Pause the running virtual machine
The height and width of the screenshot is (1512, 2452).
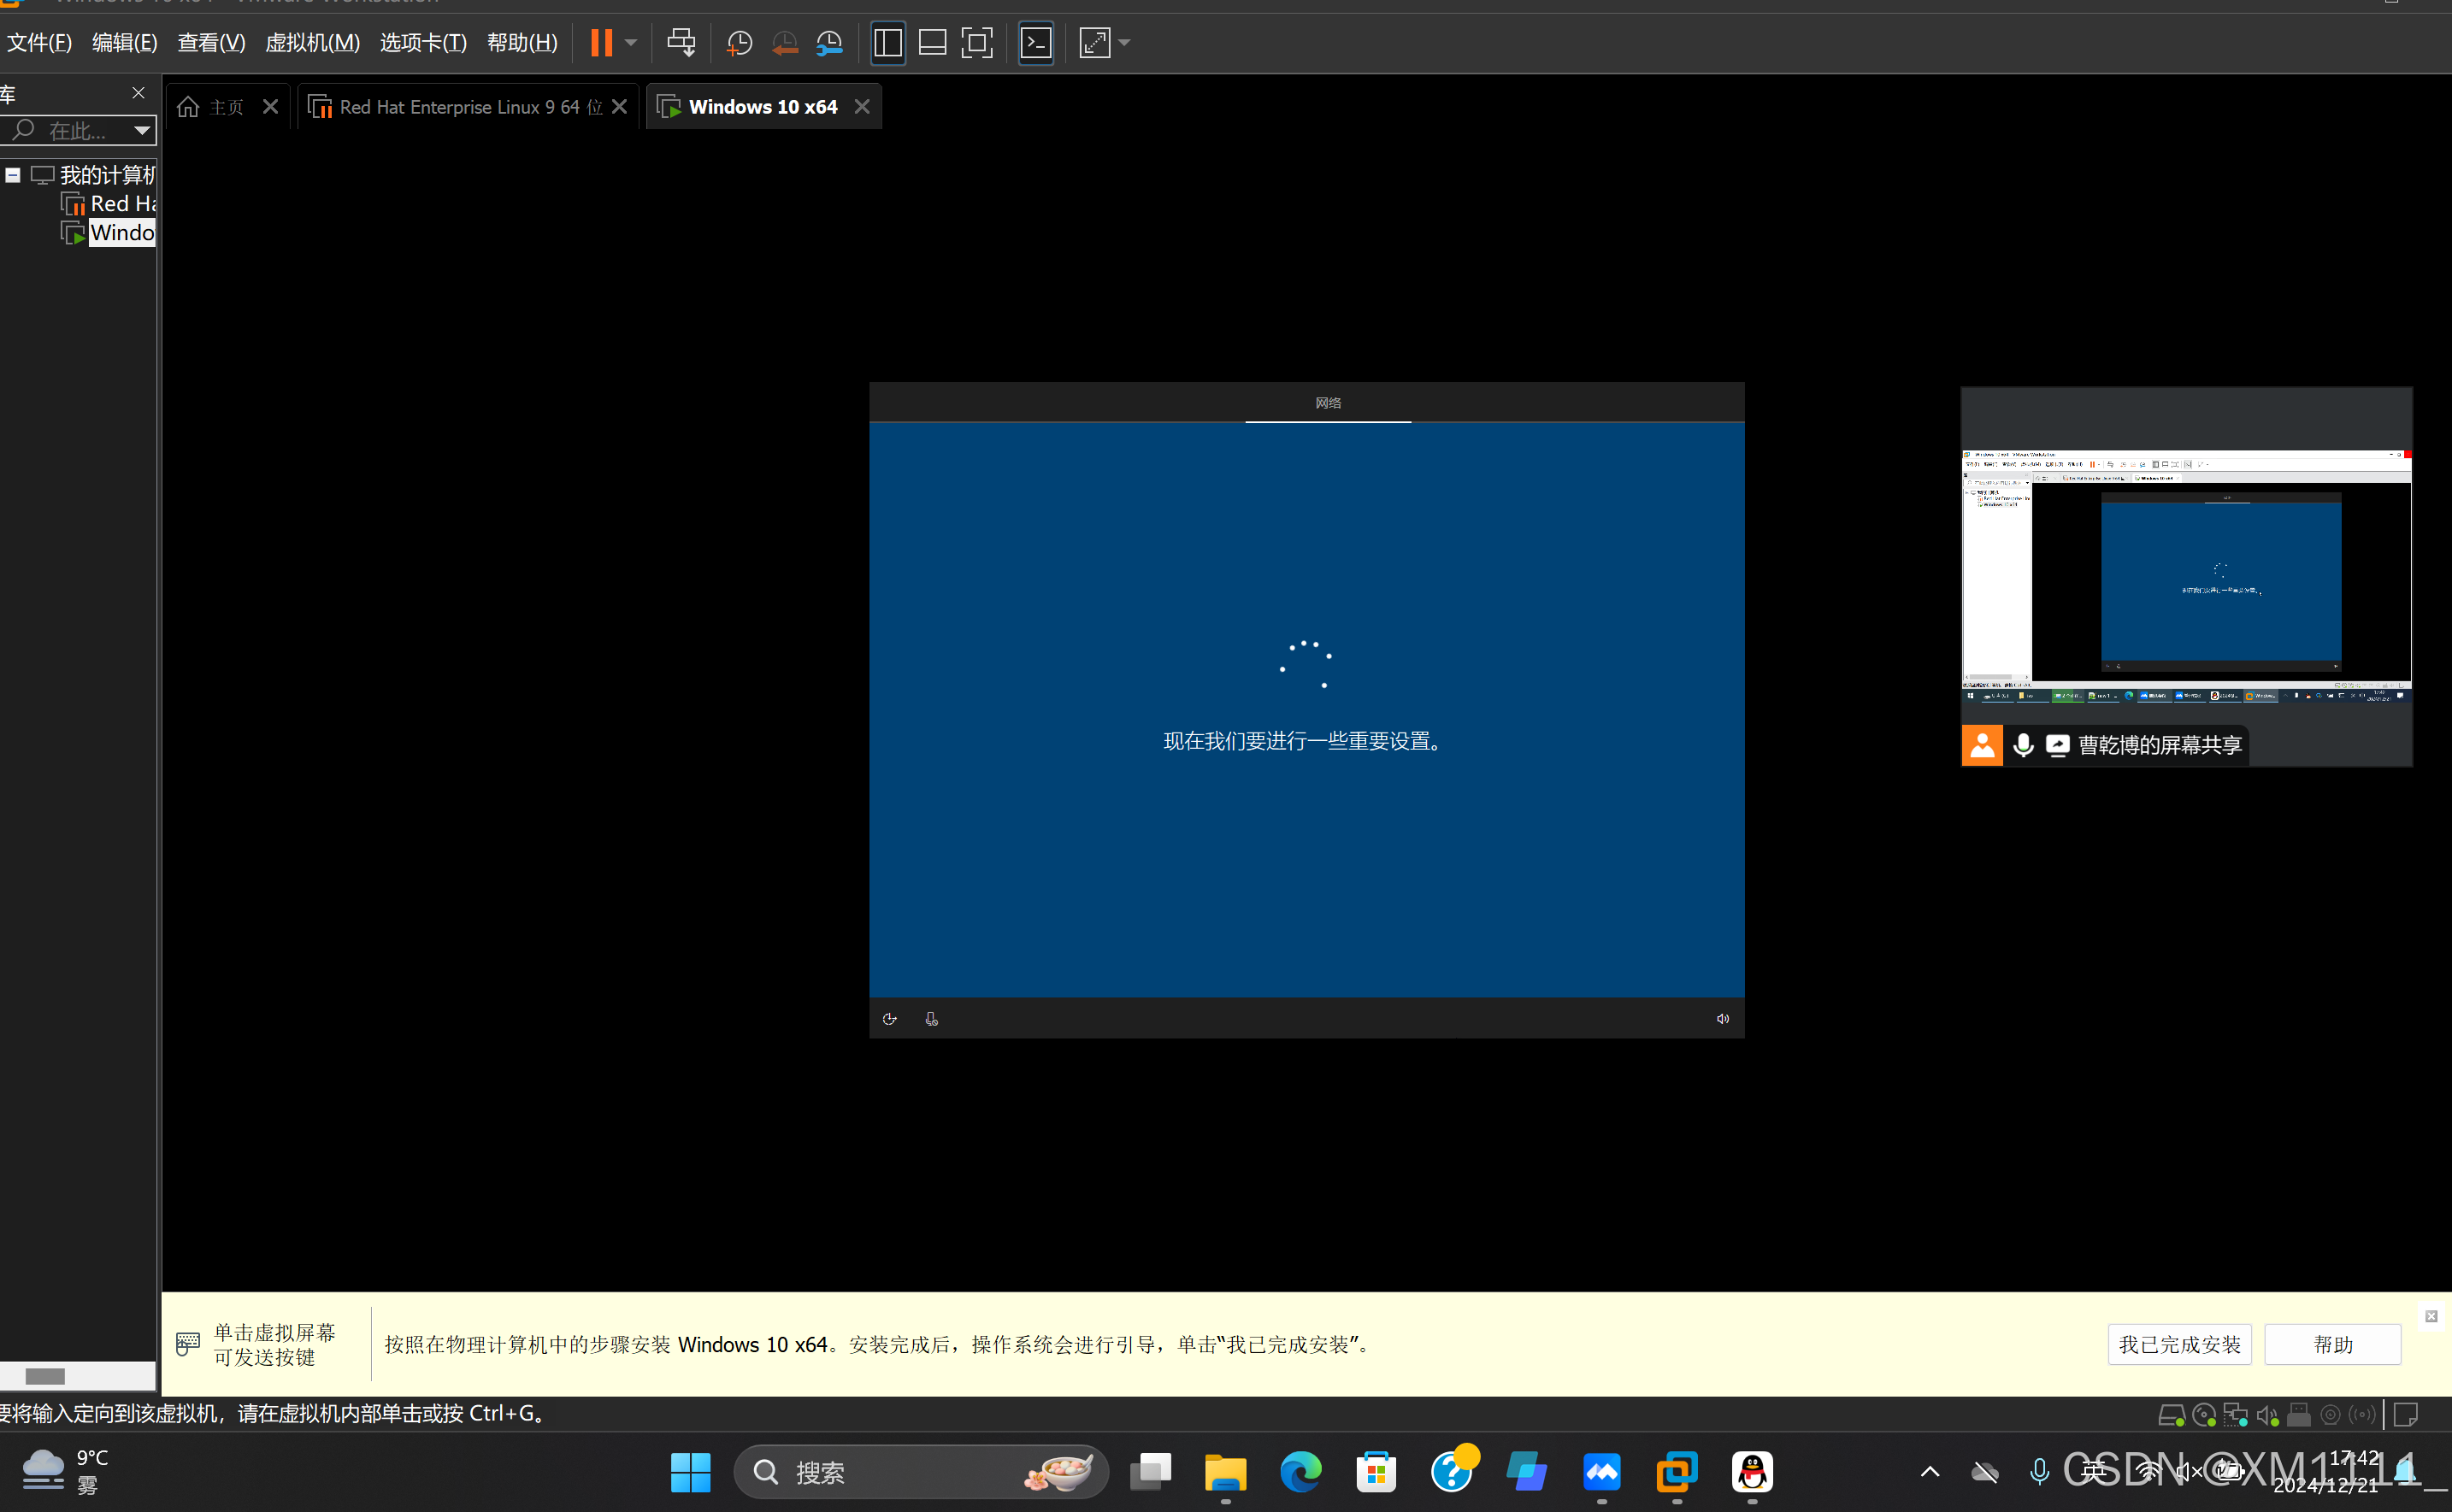click(601, 43)
